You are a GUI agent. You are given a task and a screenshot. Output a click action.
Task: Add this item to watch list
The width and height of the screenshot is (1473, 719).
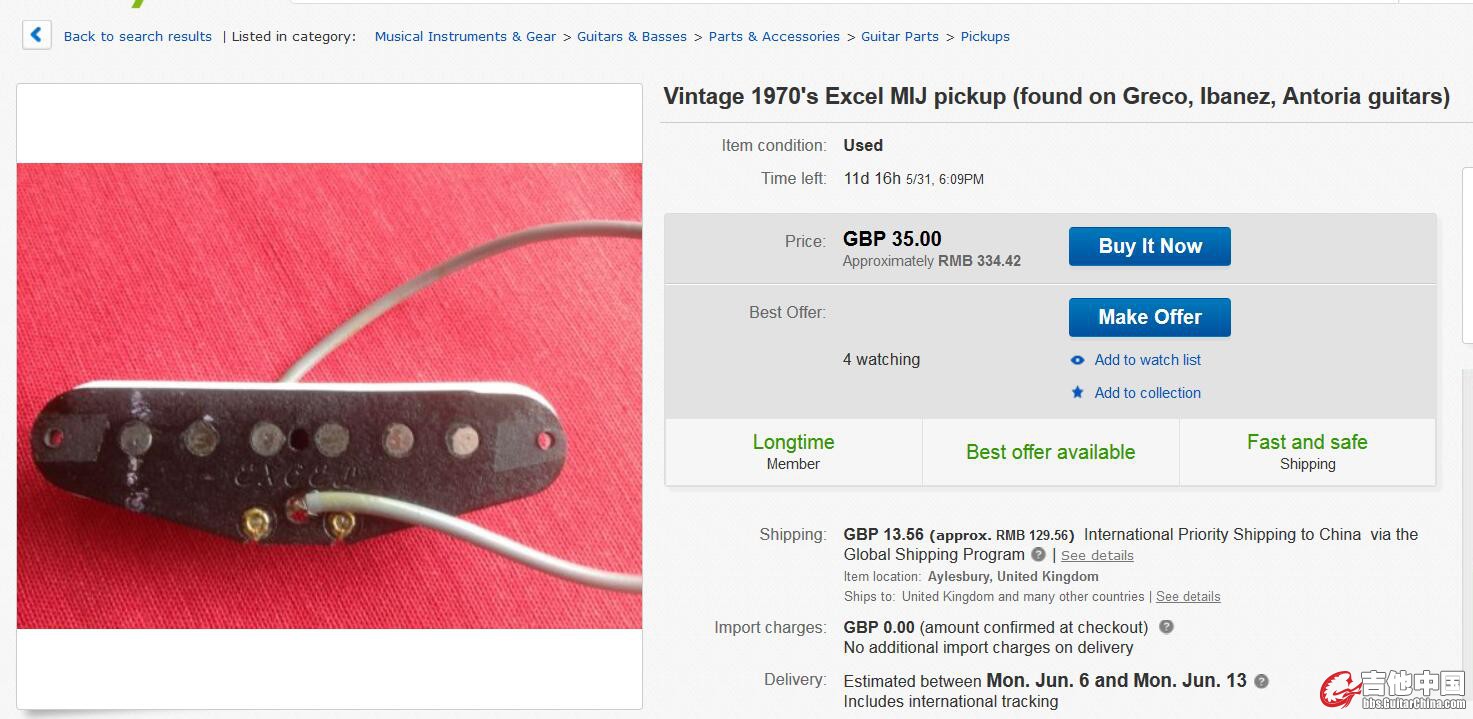pos(1147,360)
